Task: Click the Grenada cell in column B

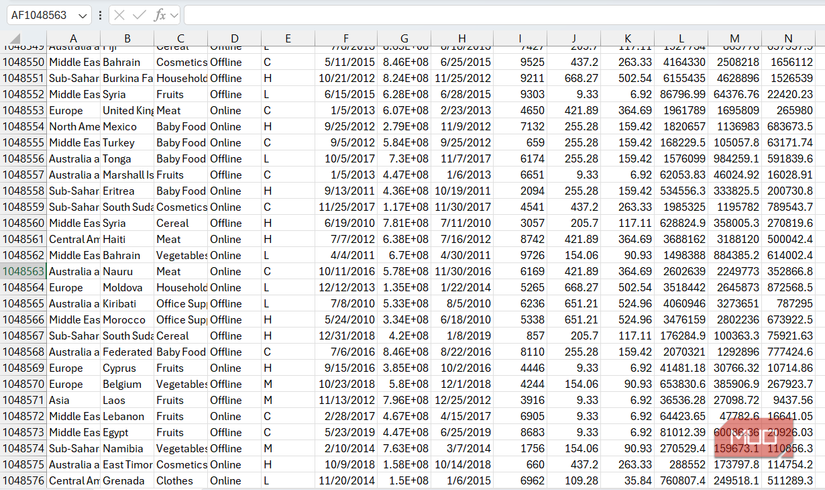Action: (x=127, y=481)
